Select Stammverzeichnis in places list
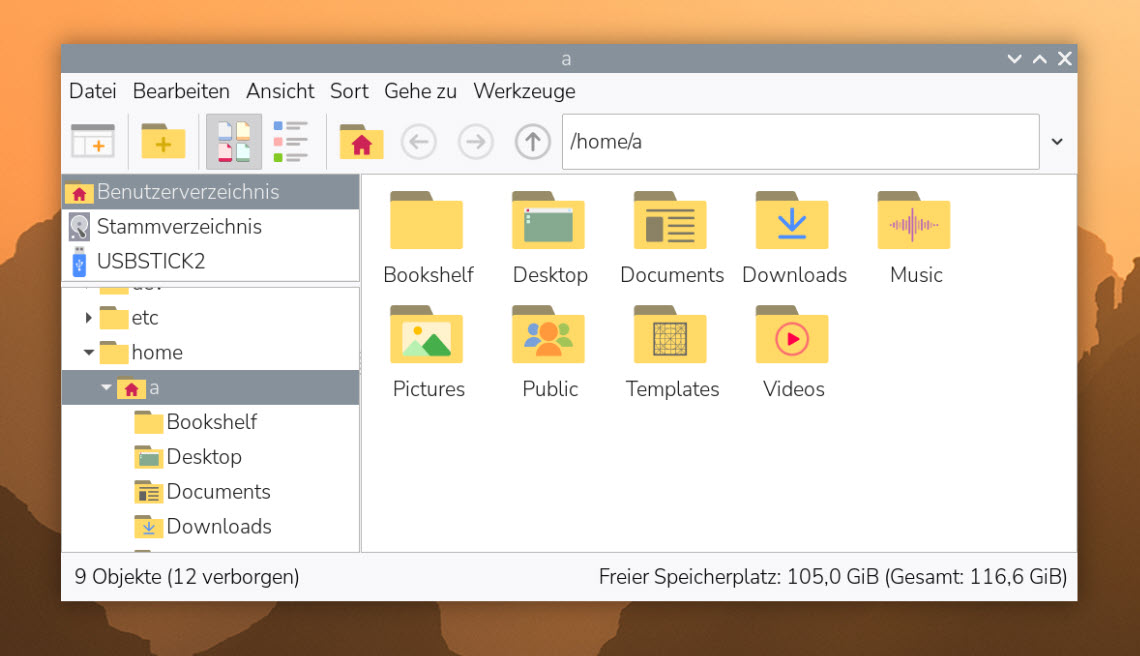The width and height of the screenshot is (1140, 656). 178,227
